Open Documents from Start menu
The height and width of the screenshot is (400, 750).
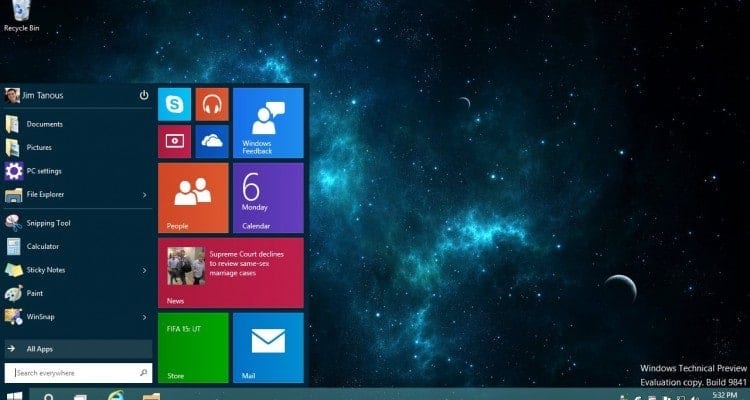pos(45,124)
